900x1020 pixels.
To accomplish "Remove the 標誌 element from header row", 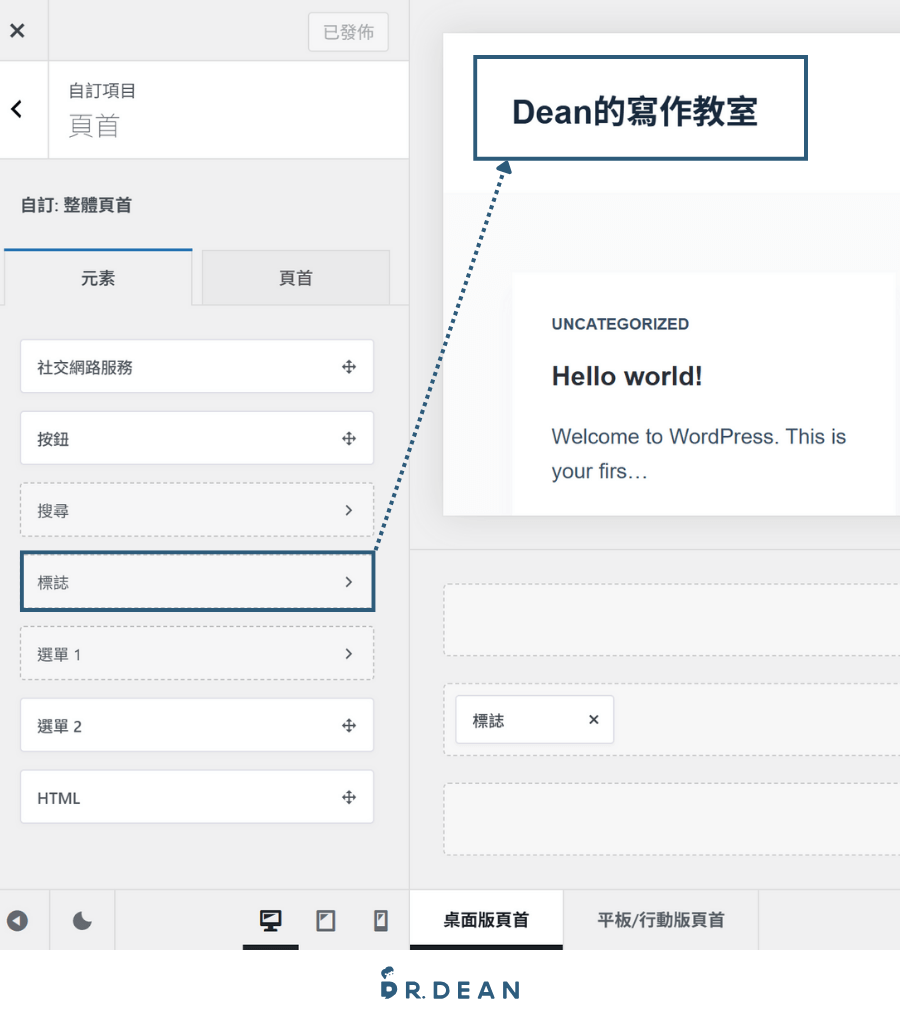I will [x=594, y=719].
